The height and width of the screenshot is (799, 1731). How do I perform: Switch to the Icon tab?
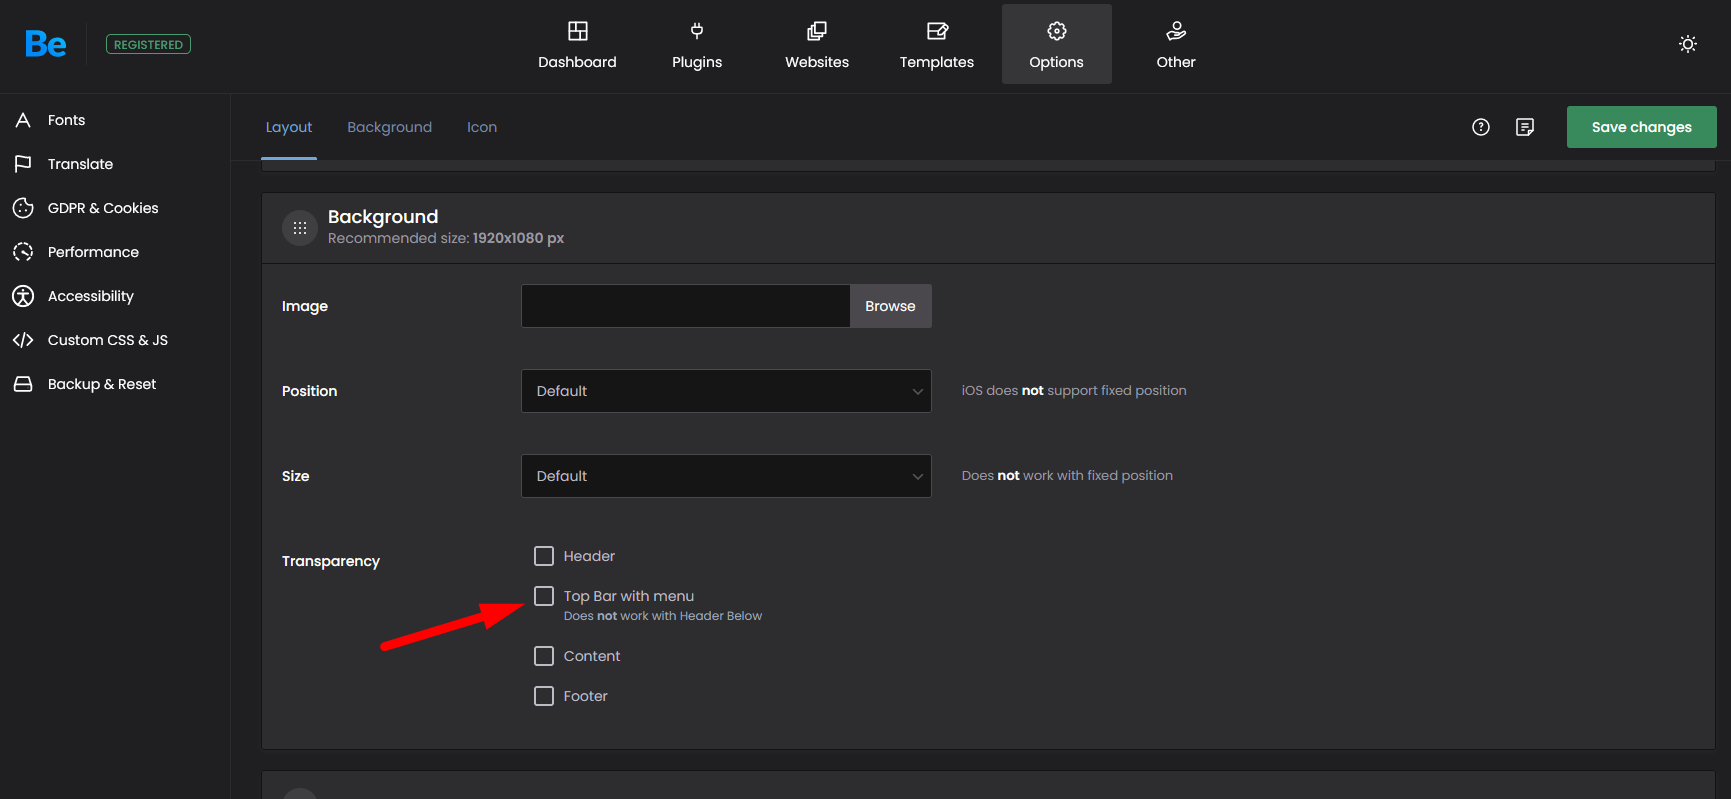tap(482, 127)
